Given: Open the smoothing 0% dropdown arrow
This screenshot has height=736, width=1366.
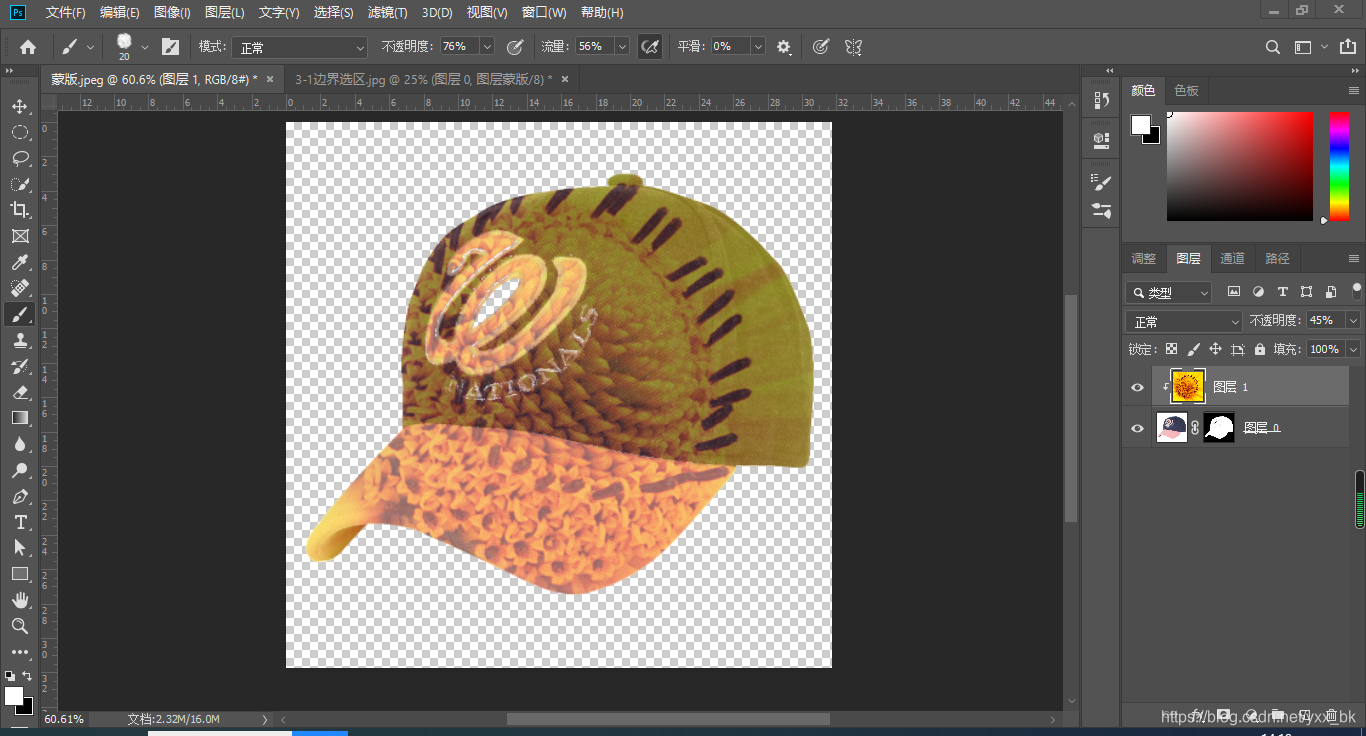Looking at the screenshot, I should pyautogui.click(x=758, y=47).
